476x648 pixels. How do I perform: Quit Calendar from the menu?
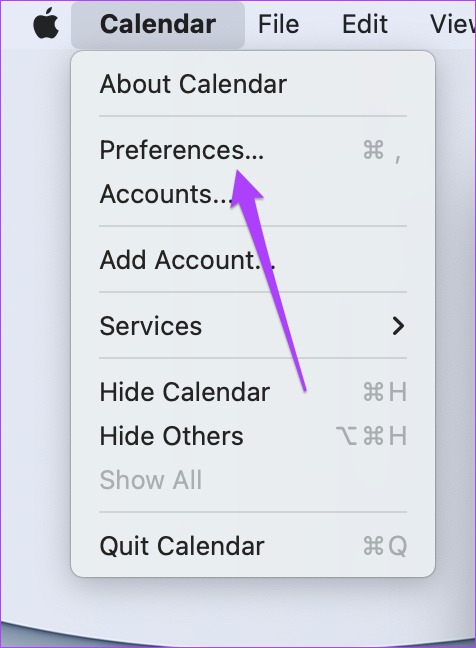[x=253, y=546]
